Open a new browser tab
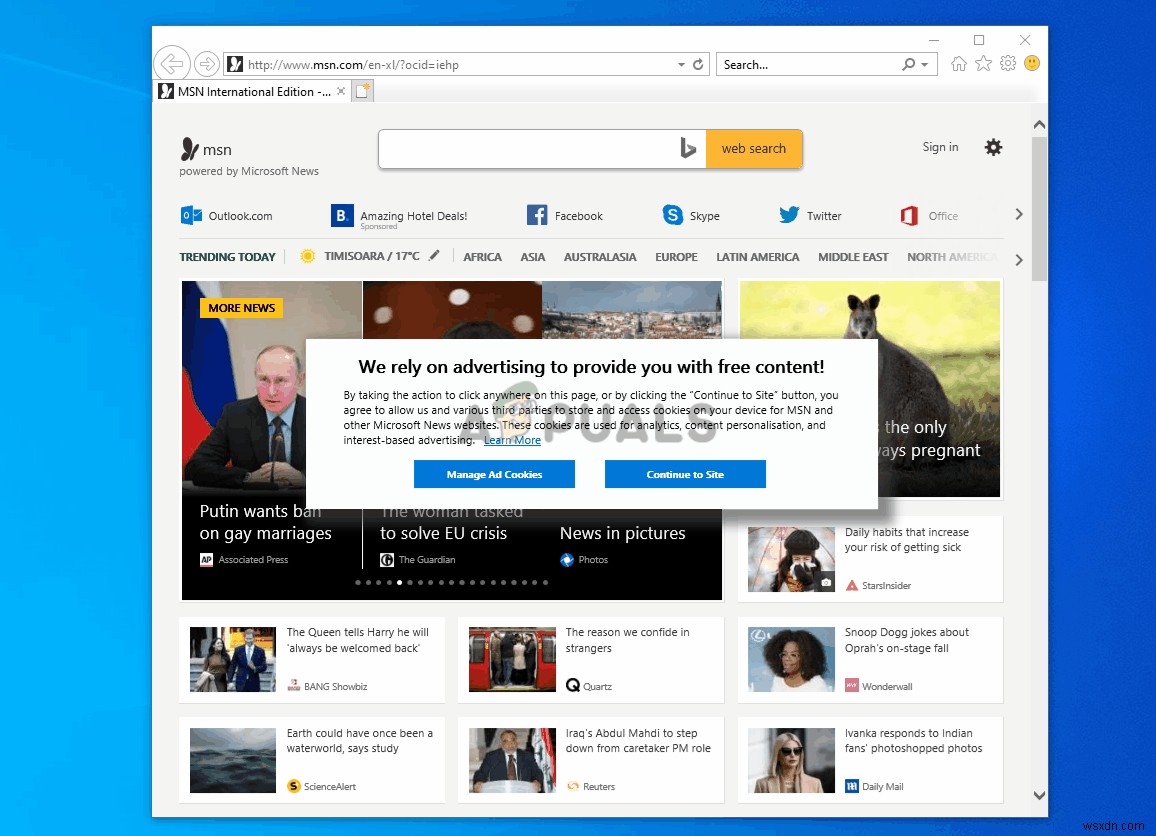The image size is (1156, 836). coord(362,90)
